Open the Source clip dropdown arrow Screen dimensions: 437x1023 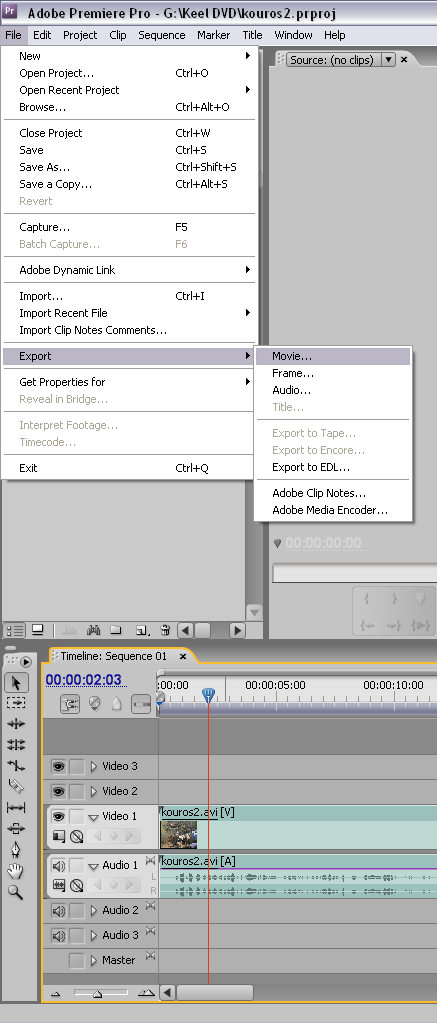pos(388,59)
